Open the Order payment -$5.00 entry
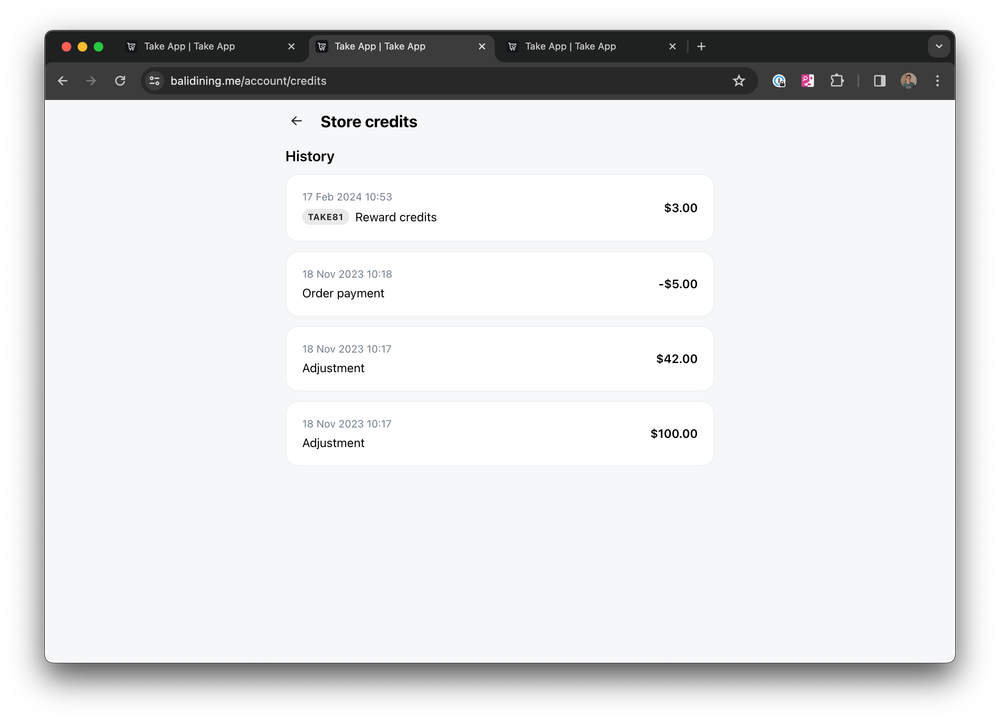 (x=500, y=284)
